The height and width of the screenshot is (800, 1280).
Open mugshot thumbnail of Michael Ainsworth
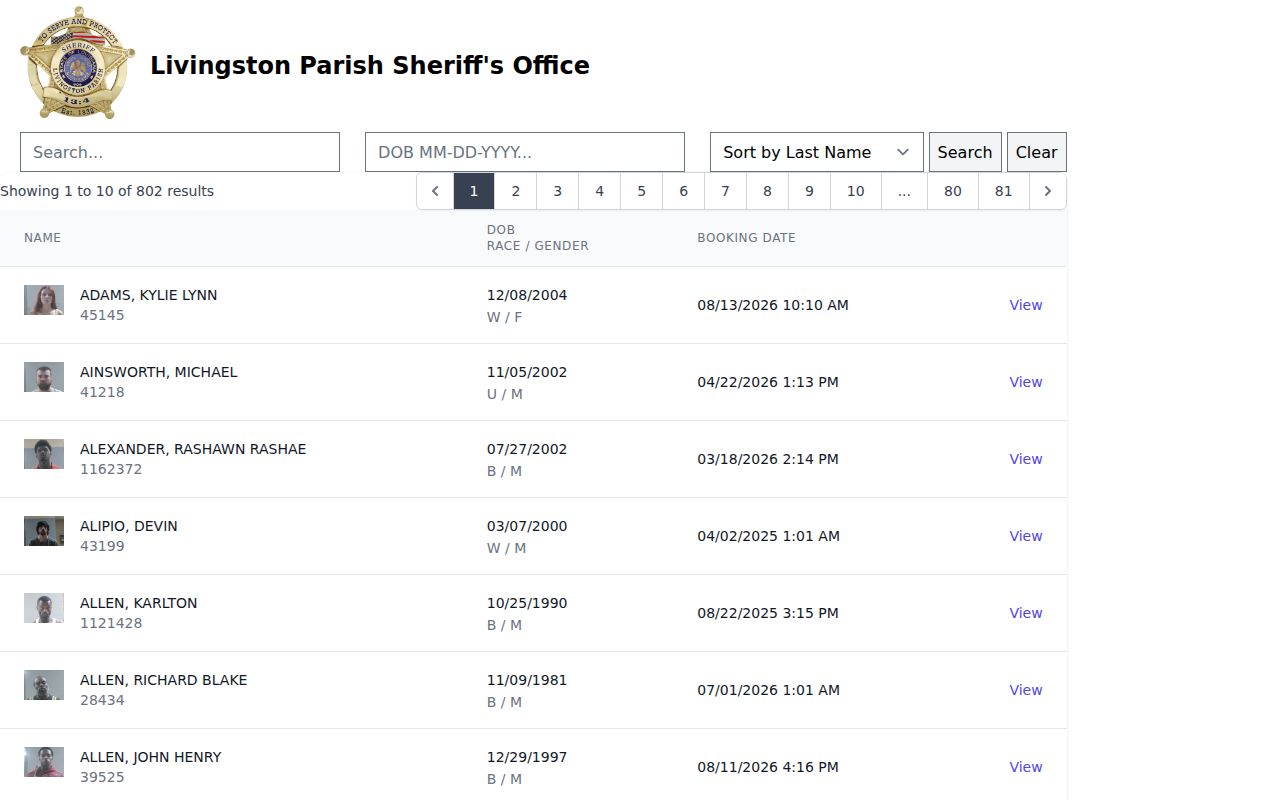(x=44, y=377)
